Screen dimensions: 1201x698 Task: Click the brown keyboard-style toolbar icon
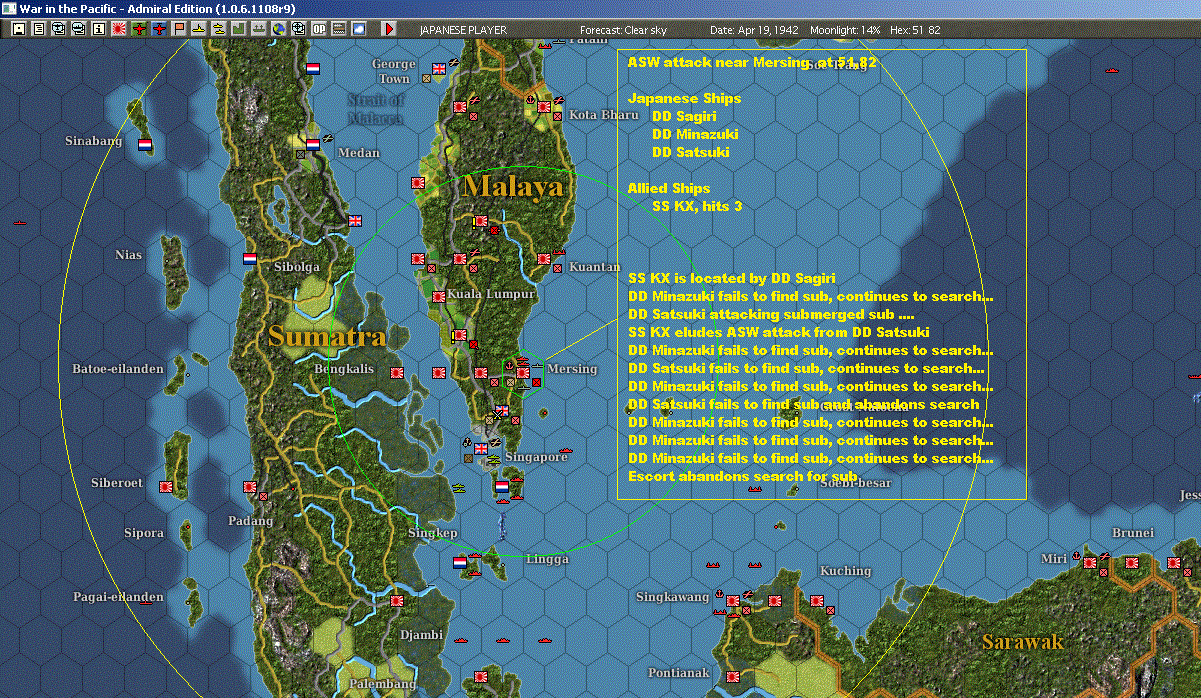[x=339, y=29]
